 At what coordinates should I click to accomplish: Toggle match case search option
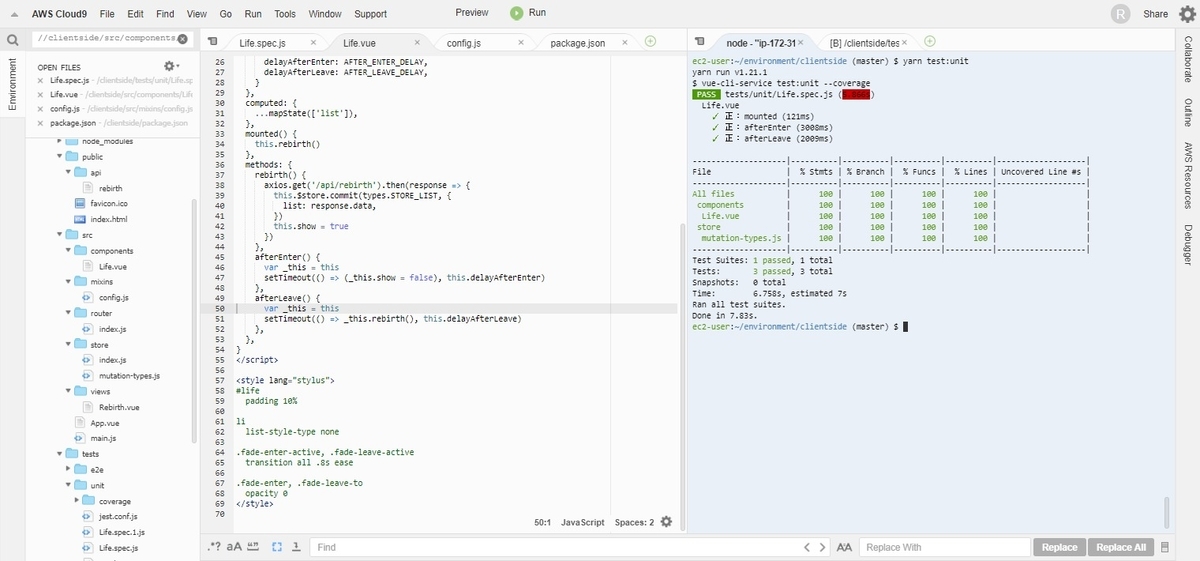pyautogui.click(x=234, y=547)
